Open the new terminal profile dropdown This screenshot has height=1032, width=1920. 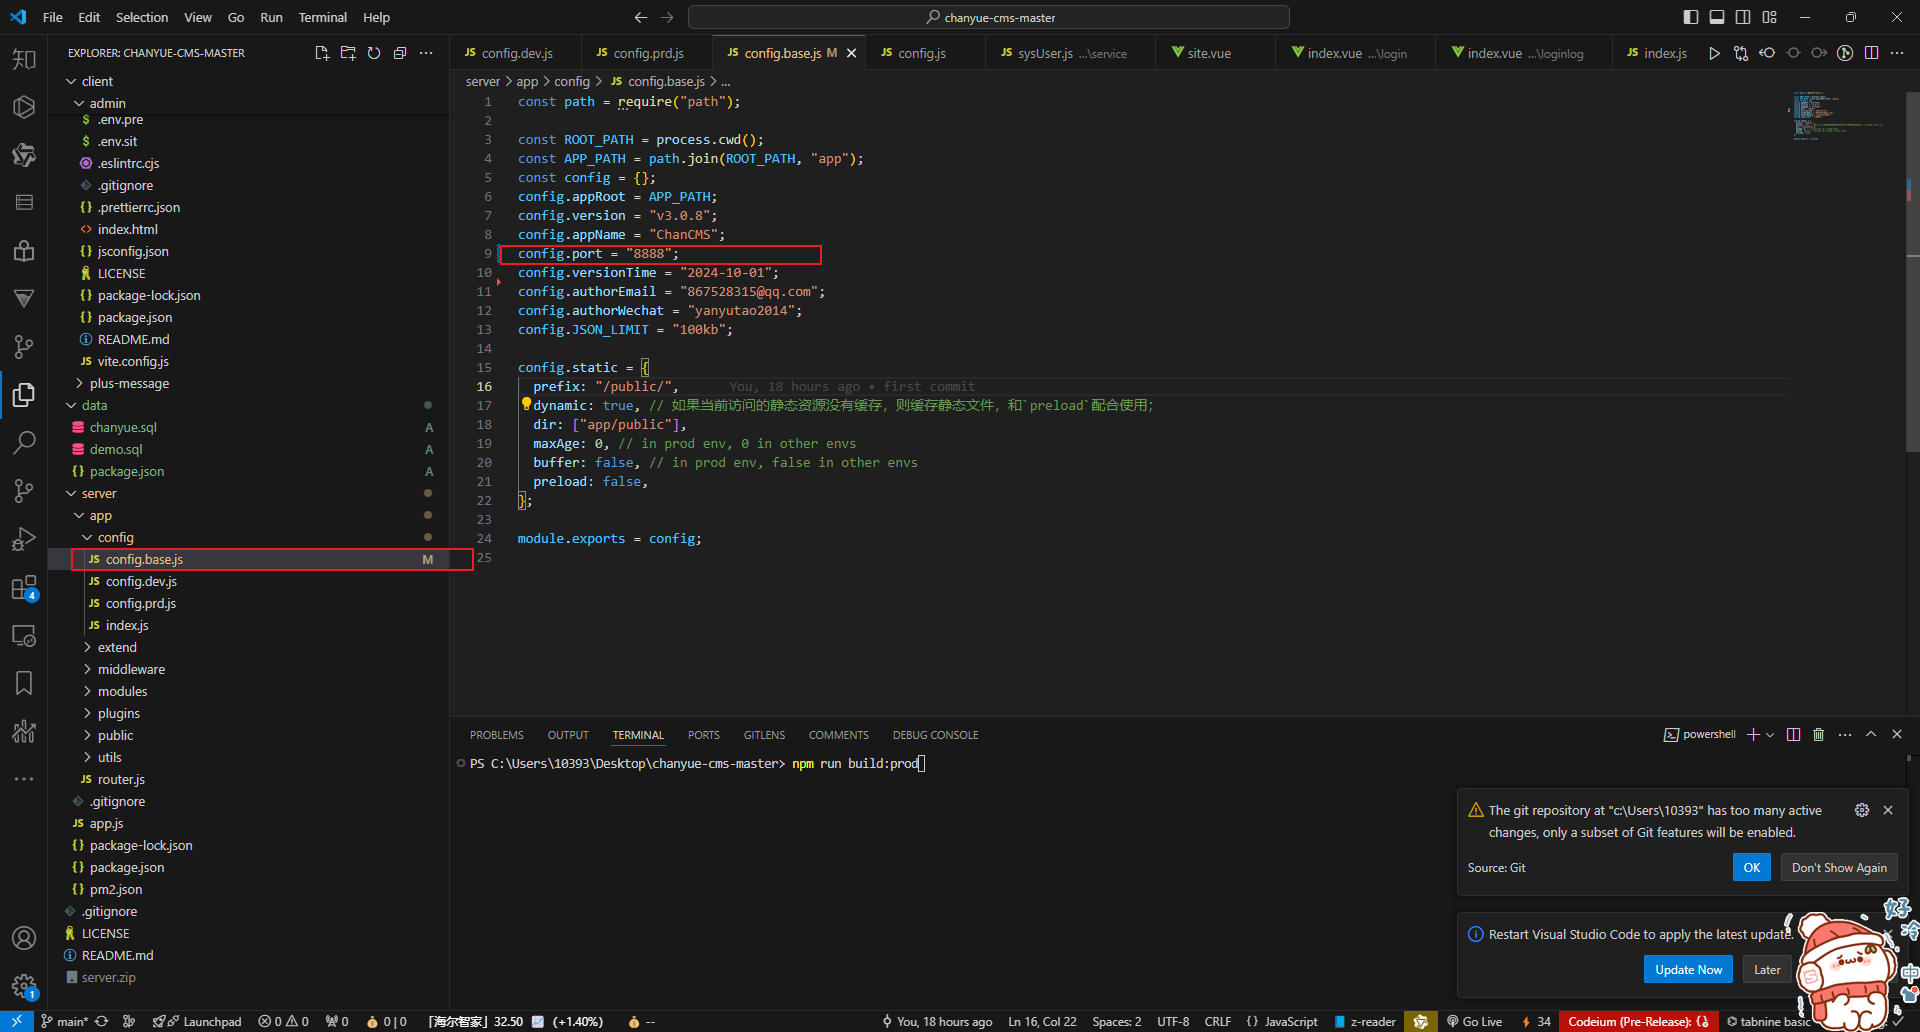coord(1770,734)
